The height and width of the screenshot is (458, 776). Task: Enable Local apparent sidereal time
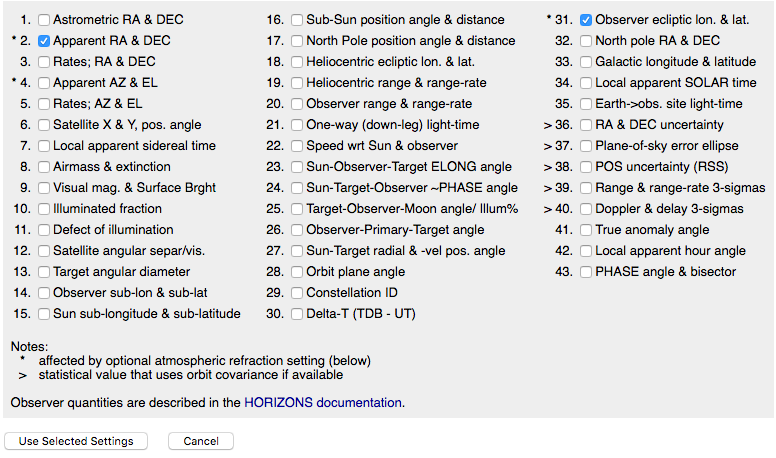[44, 146]
